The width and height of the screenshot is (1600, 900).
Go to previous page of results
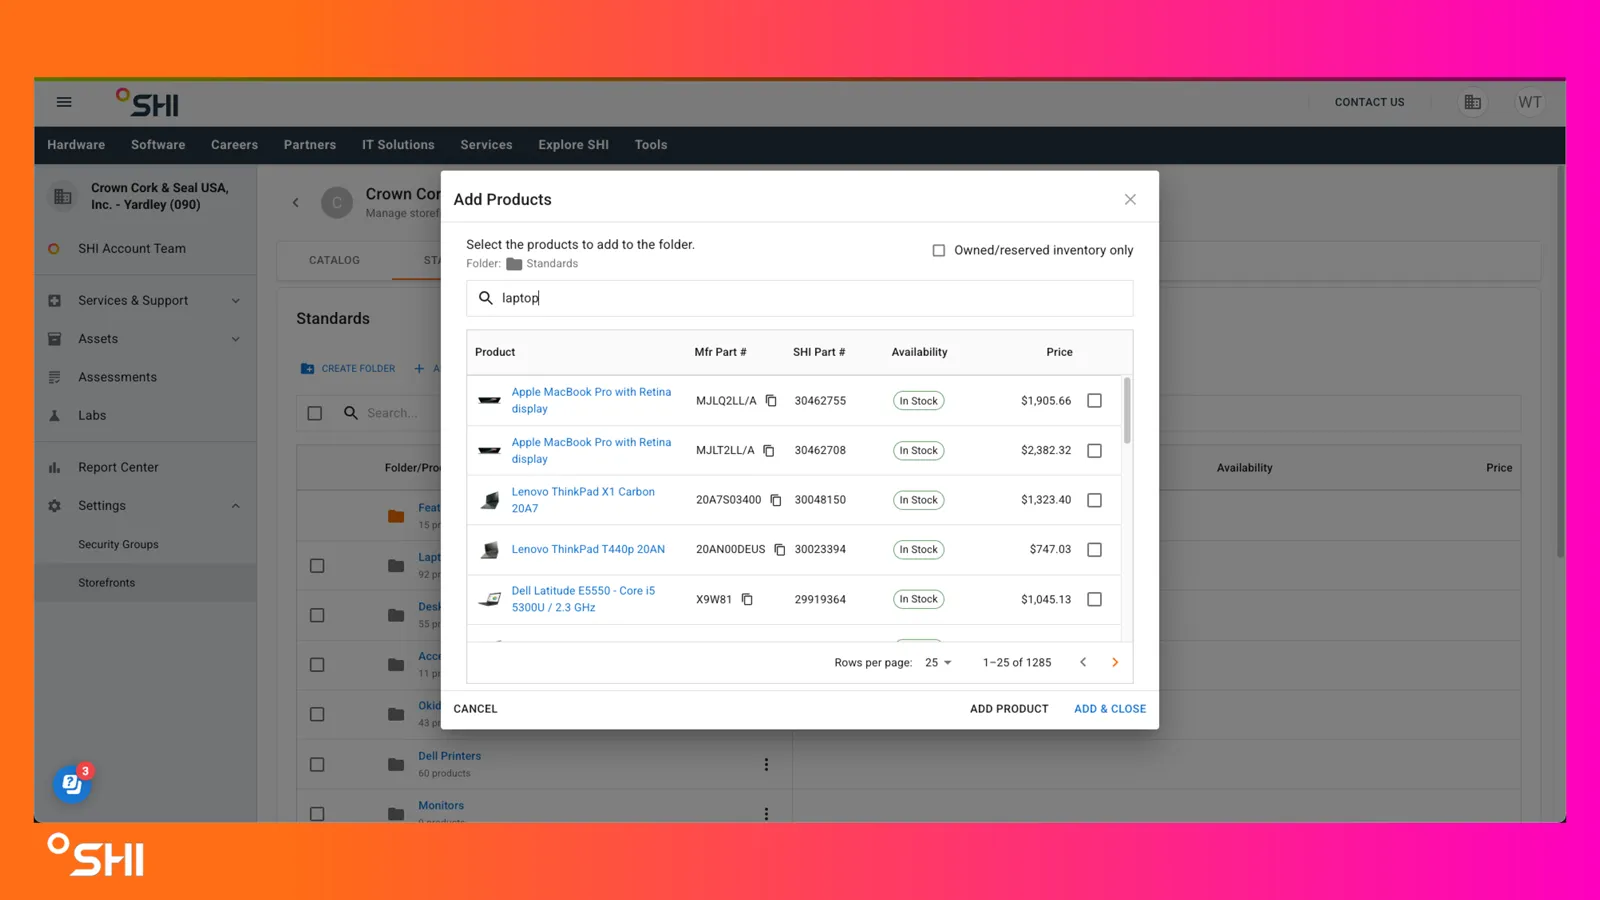coord(1083,662)
